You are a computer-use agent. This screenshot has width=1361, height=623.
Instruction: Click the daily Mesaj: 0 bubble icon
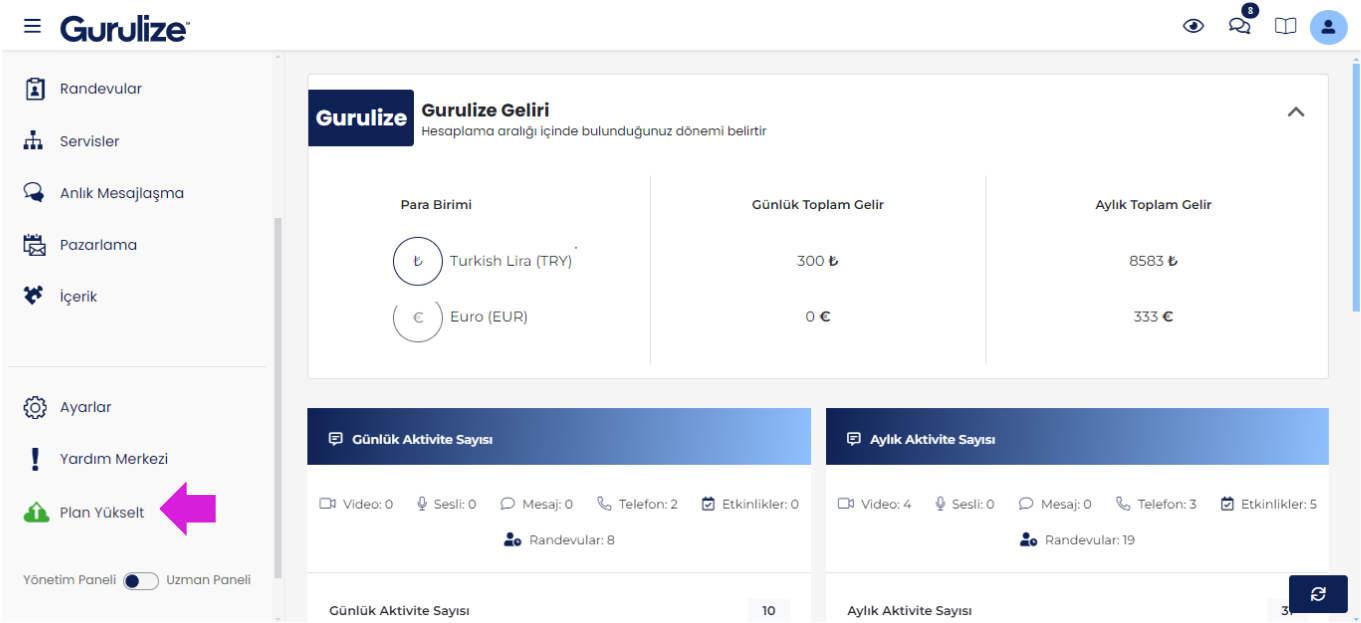tap(508, 504)
